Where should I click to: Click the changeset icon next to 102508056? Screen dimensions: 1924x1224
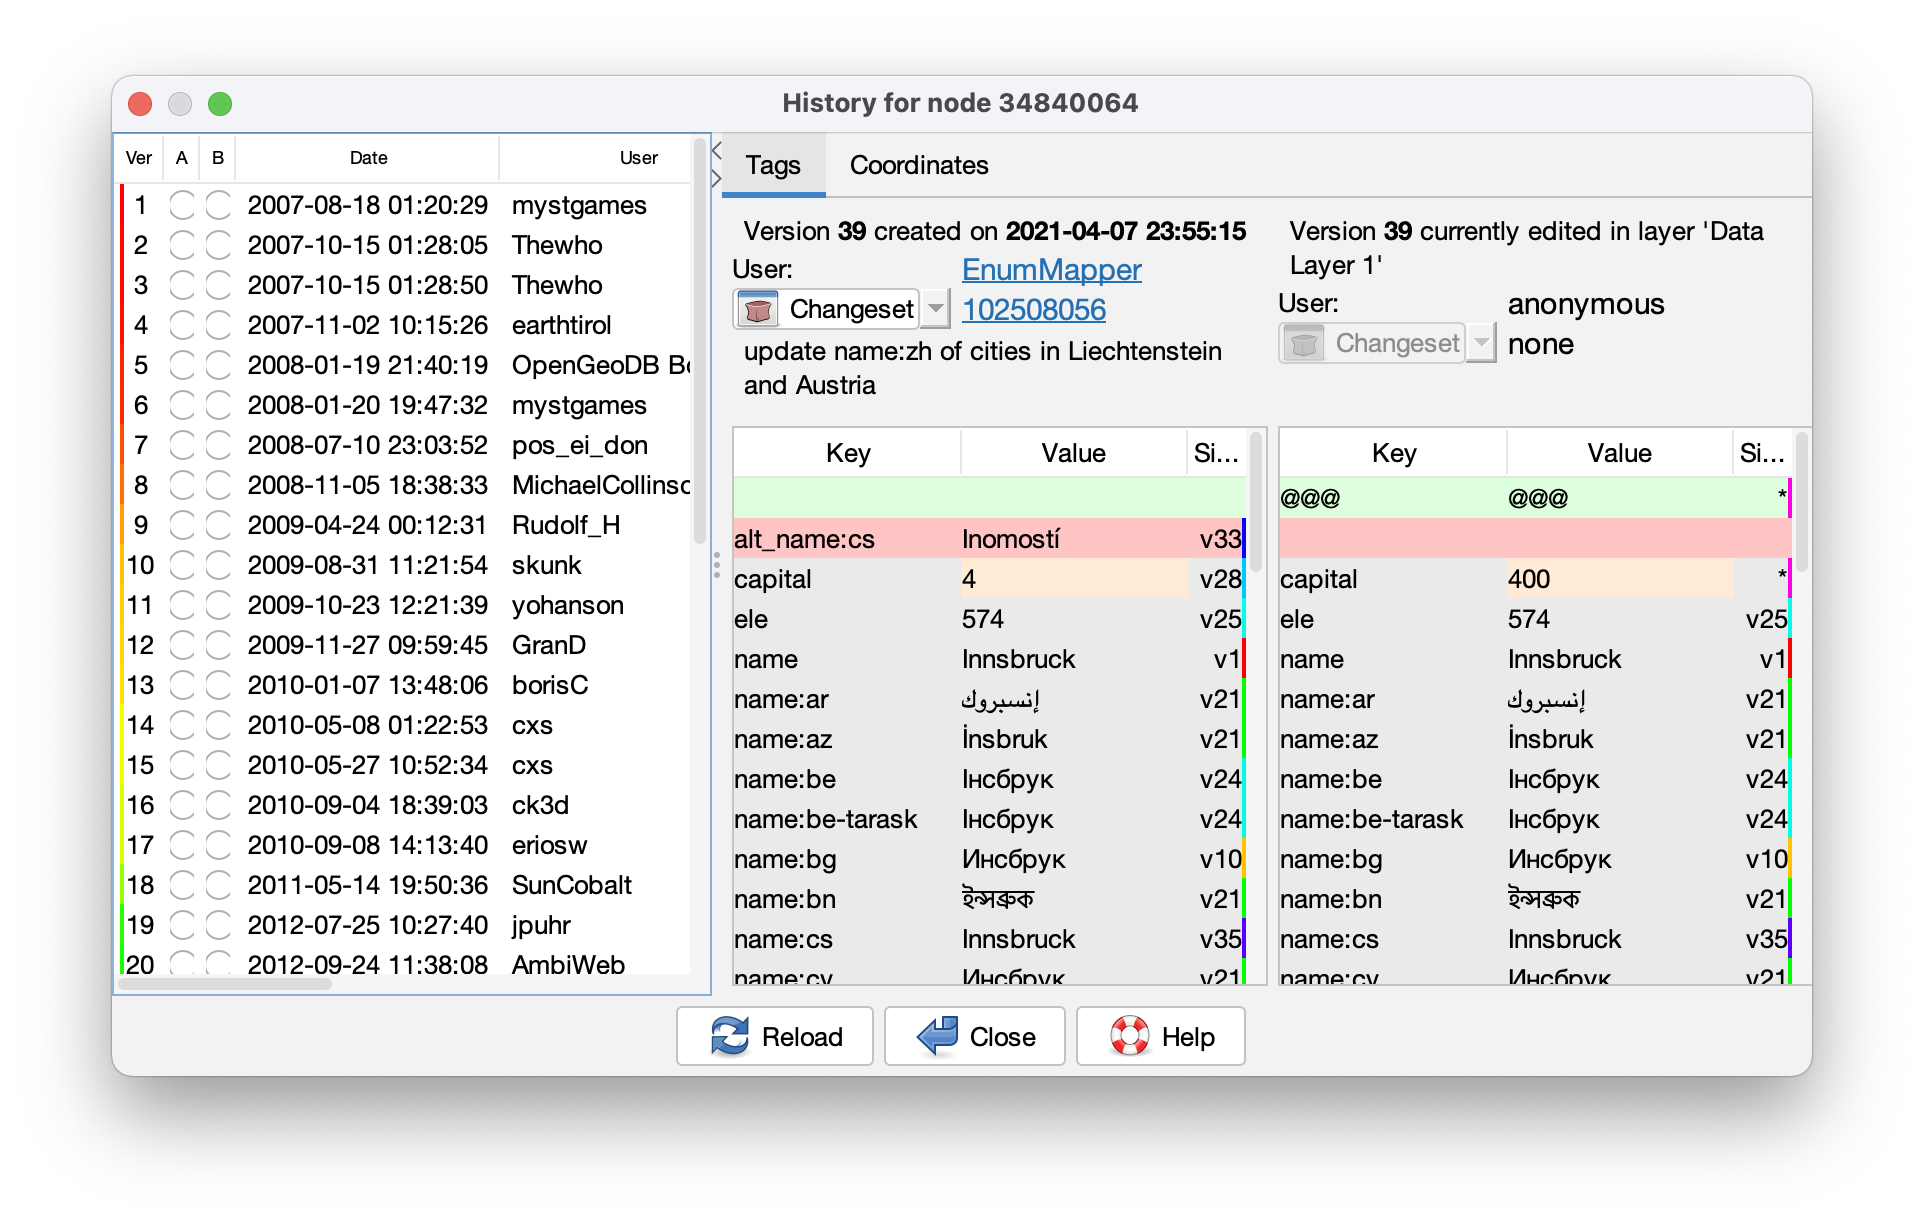click(x=758, y=310)
